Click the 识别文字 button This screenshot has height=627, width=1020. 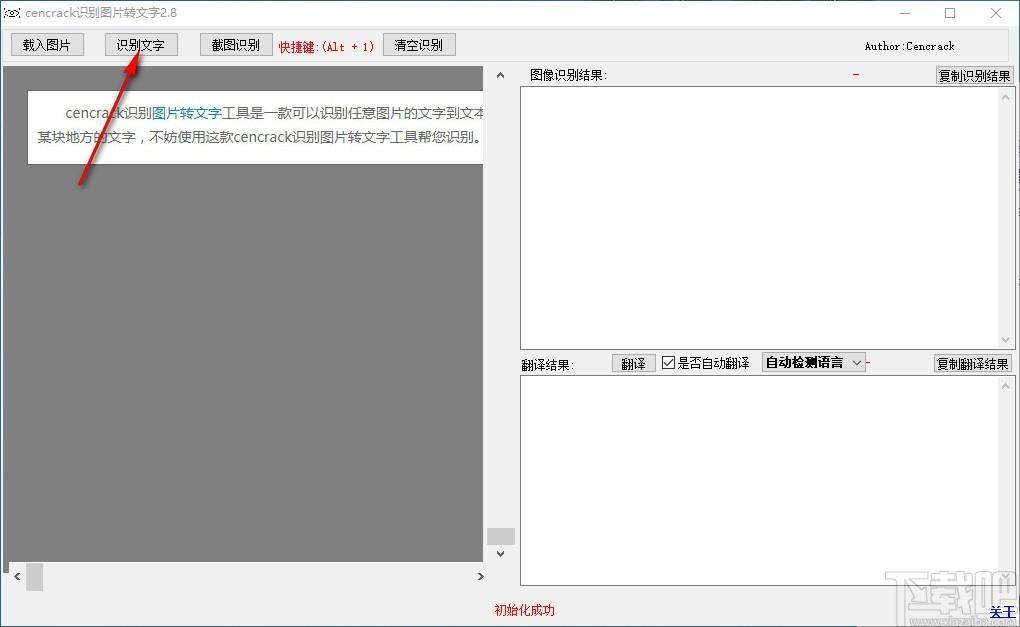141,45
